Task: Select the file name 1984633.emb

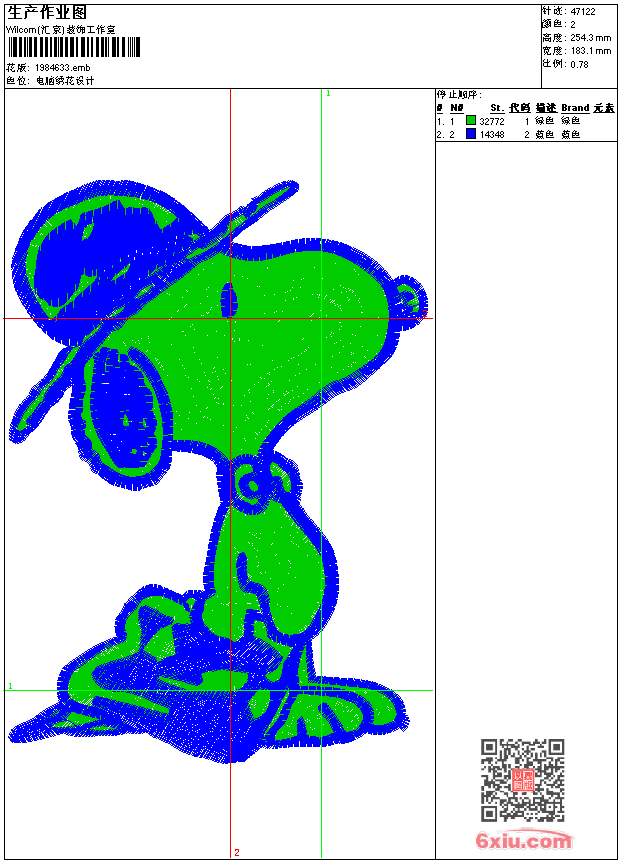Action: [63, 68]
